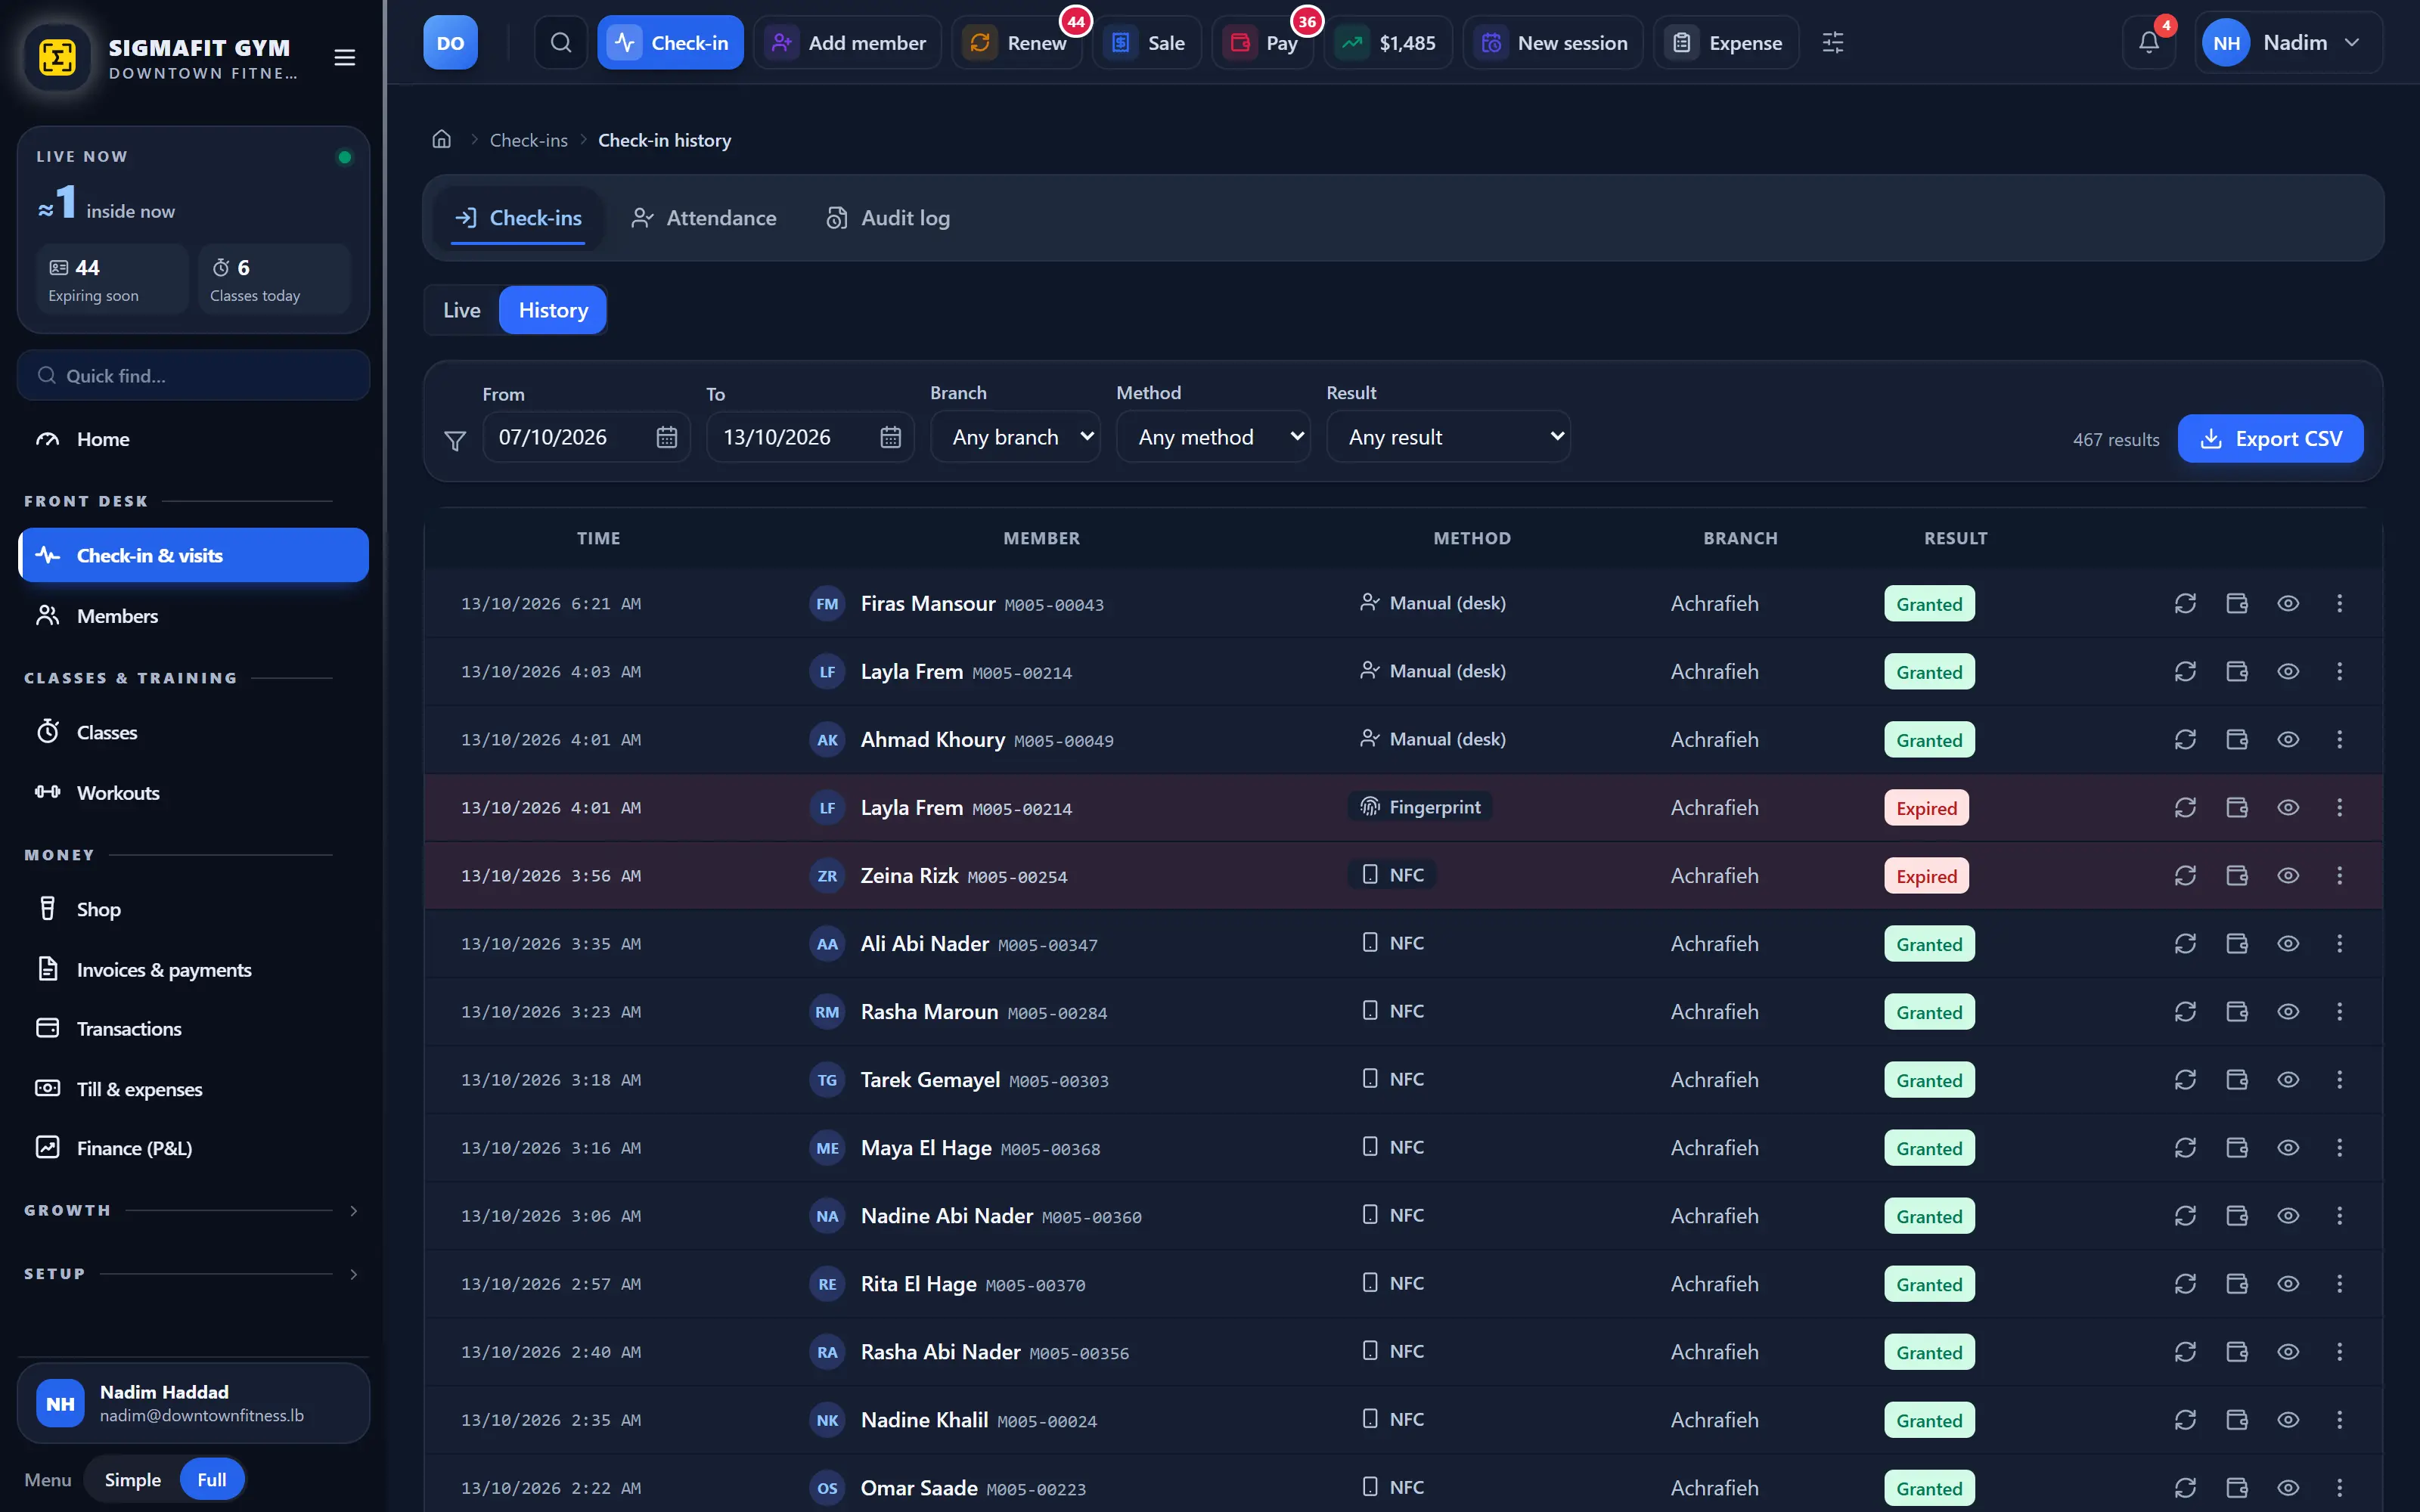Click Add member button
This screenshot has height=1512, width=2420.
click(847, 42)
